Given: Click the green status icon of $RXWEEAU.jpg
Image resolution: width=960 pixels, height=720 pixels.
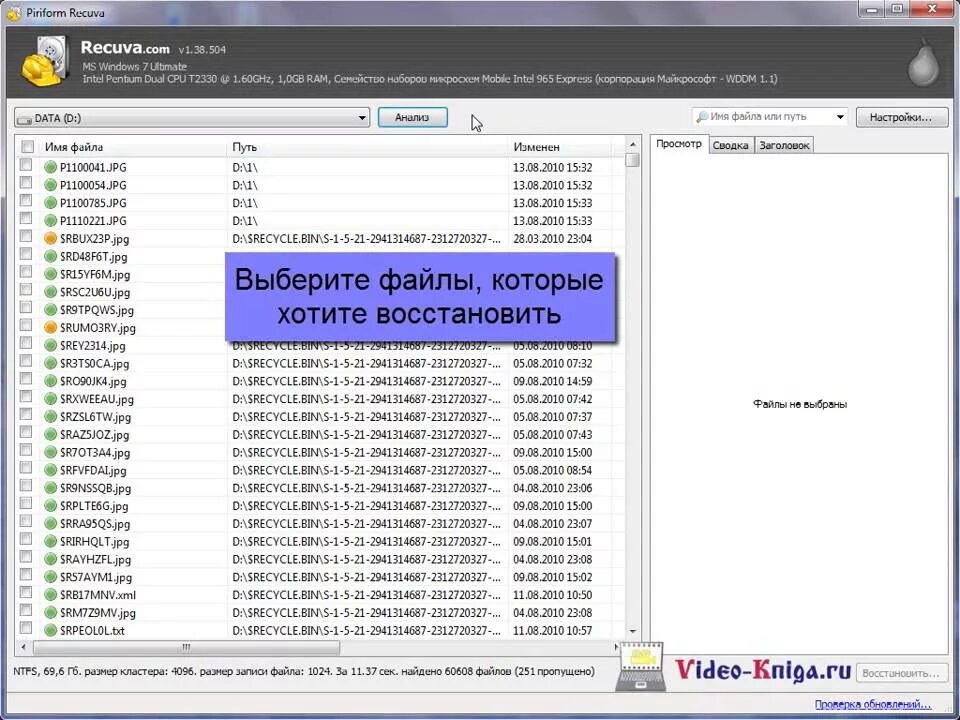Looking at the screenshot, I should click(51, 399).
